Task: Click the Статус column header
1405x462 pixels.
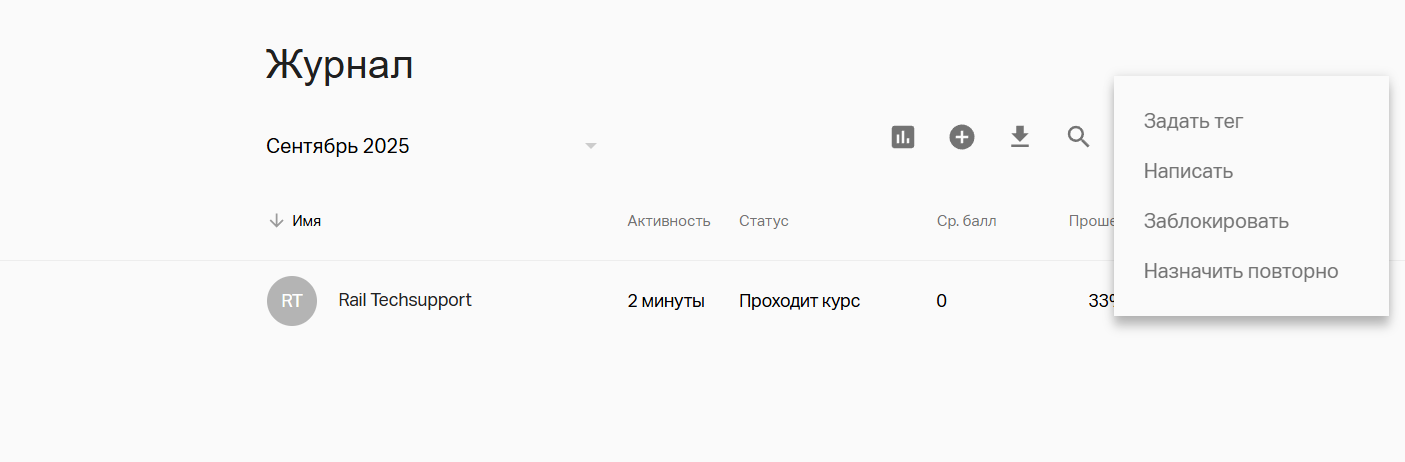Action: coord(764,221)
